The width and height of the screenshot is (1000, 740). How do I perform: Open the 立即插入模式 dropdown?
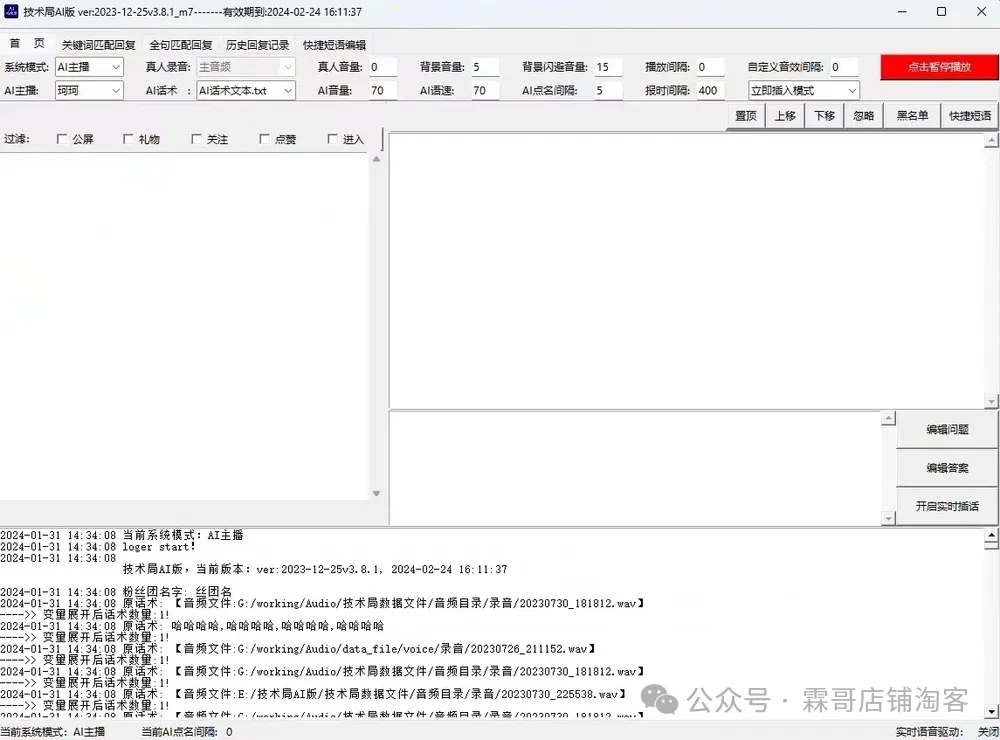(x=803, y=90)
